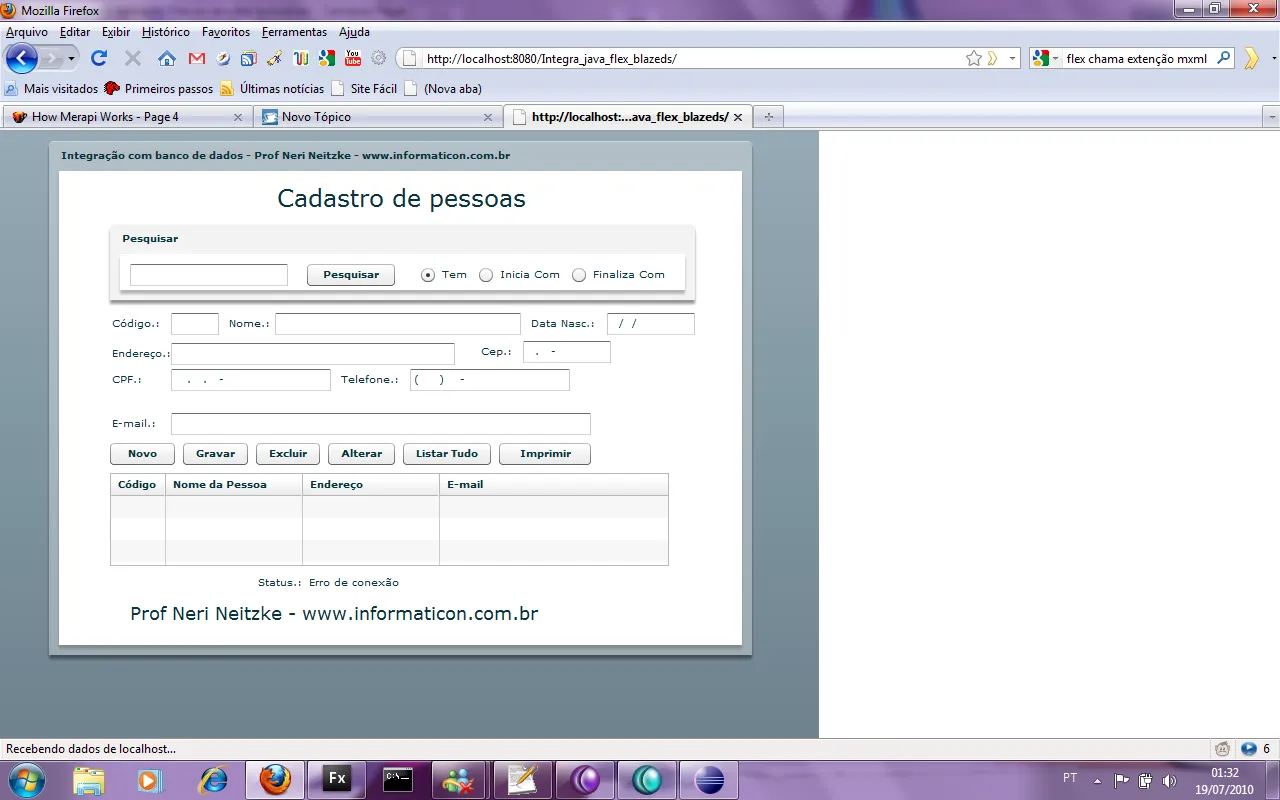1280x800 pixels.
Task: Sort the table by Nome da Pessoa column header
Action: [234, 485]
